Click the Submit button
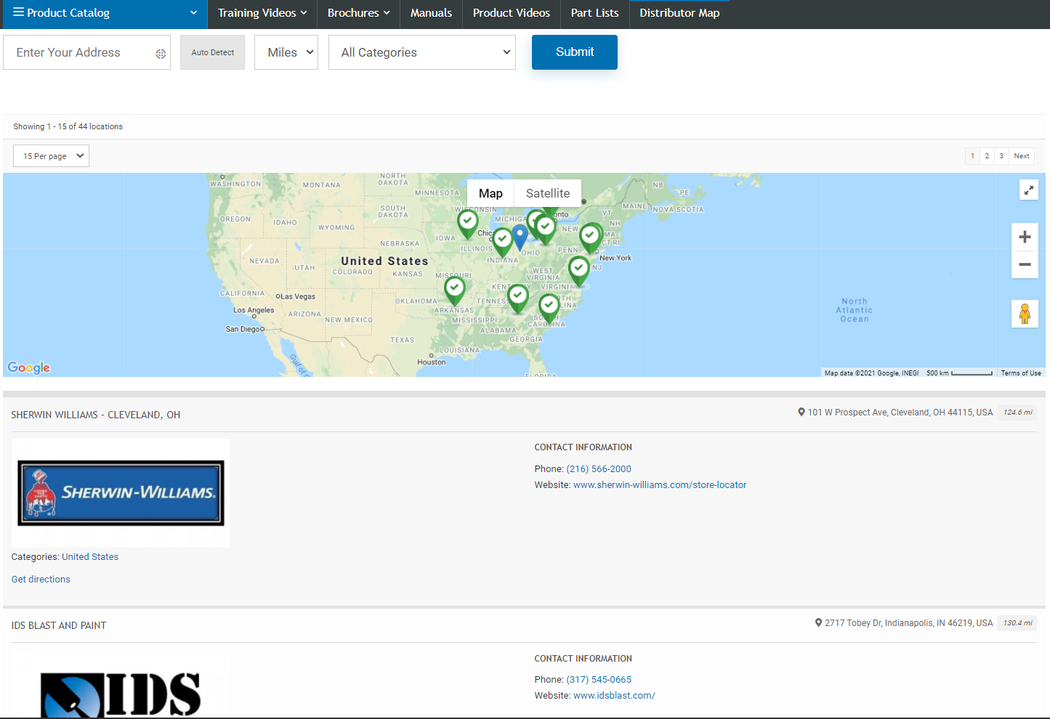Image resolution: width=1050 pixels, height=719 pixels. click(575, 52)
